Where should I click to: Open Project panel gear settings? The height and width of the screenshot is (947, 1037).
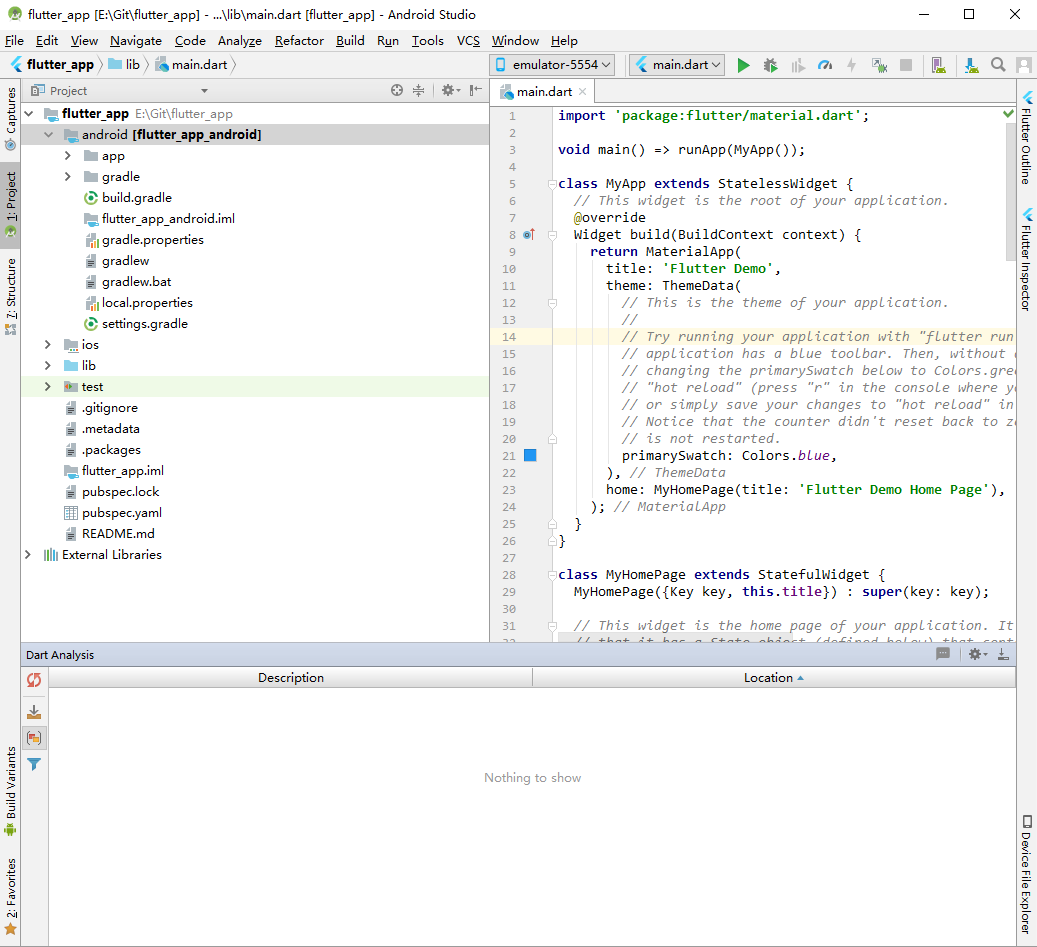(x=450, y=91)
